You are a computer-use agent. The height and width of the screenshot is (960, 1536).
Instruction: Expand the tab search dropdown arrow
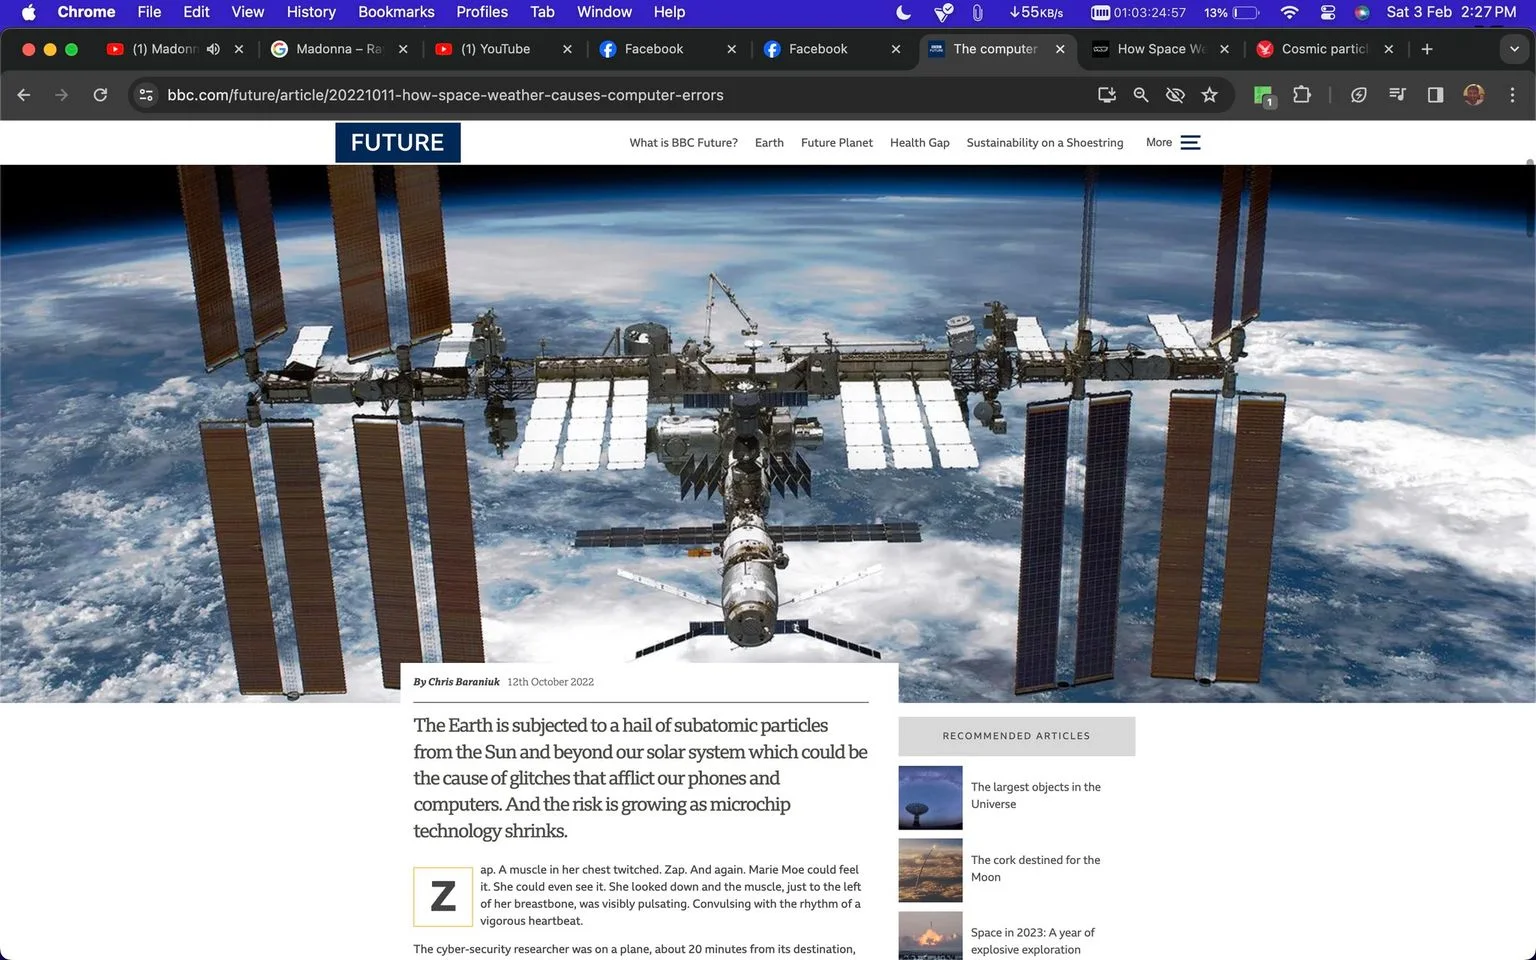(x=1514, y=49)
